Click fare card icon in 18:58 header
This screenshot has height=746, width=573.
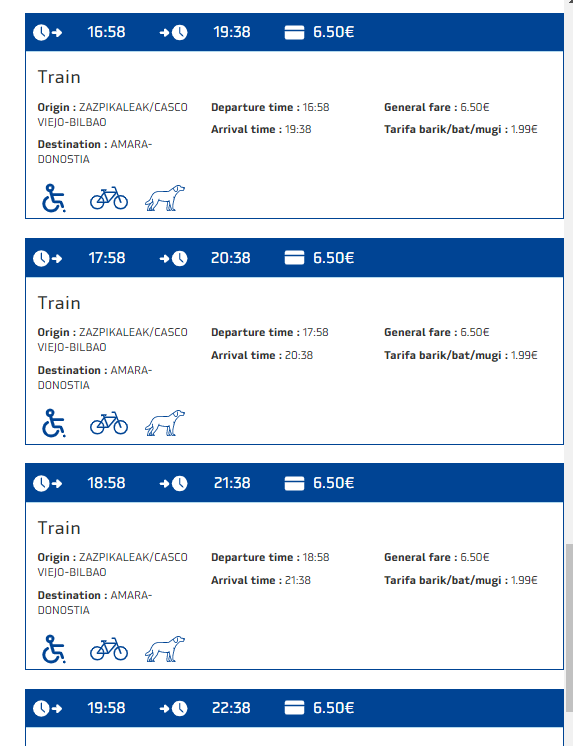[x=294, y=483]
